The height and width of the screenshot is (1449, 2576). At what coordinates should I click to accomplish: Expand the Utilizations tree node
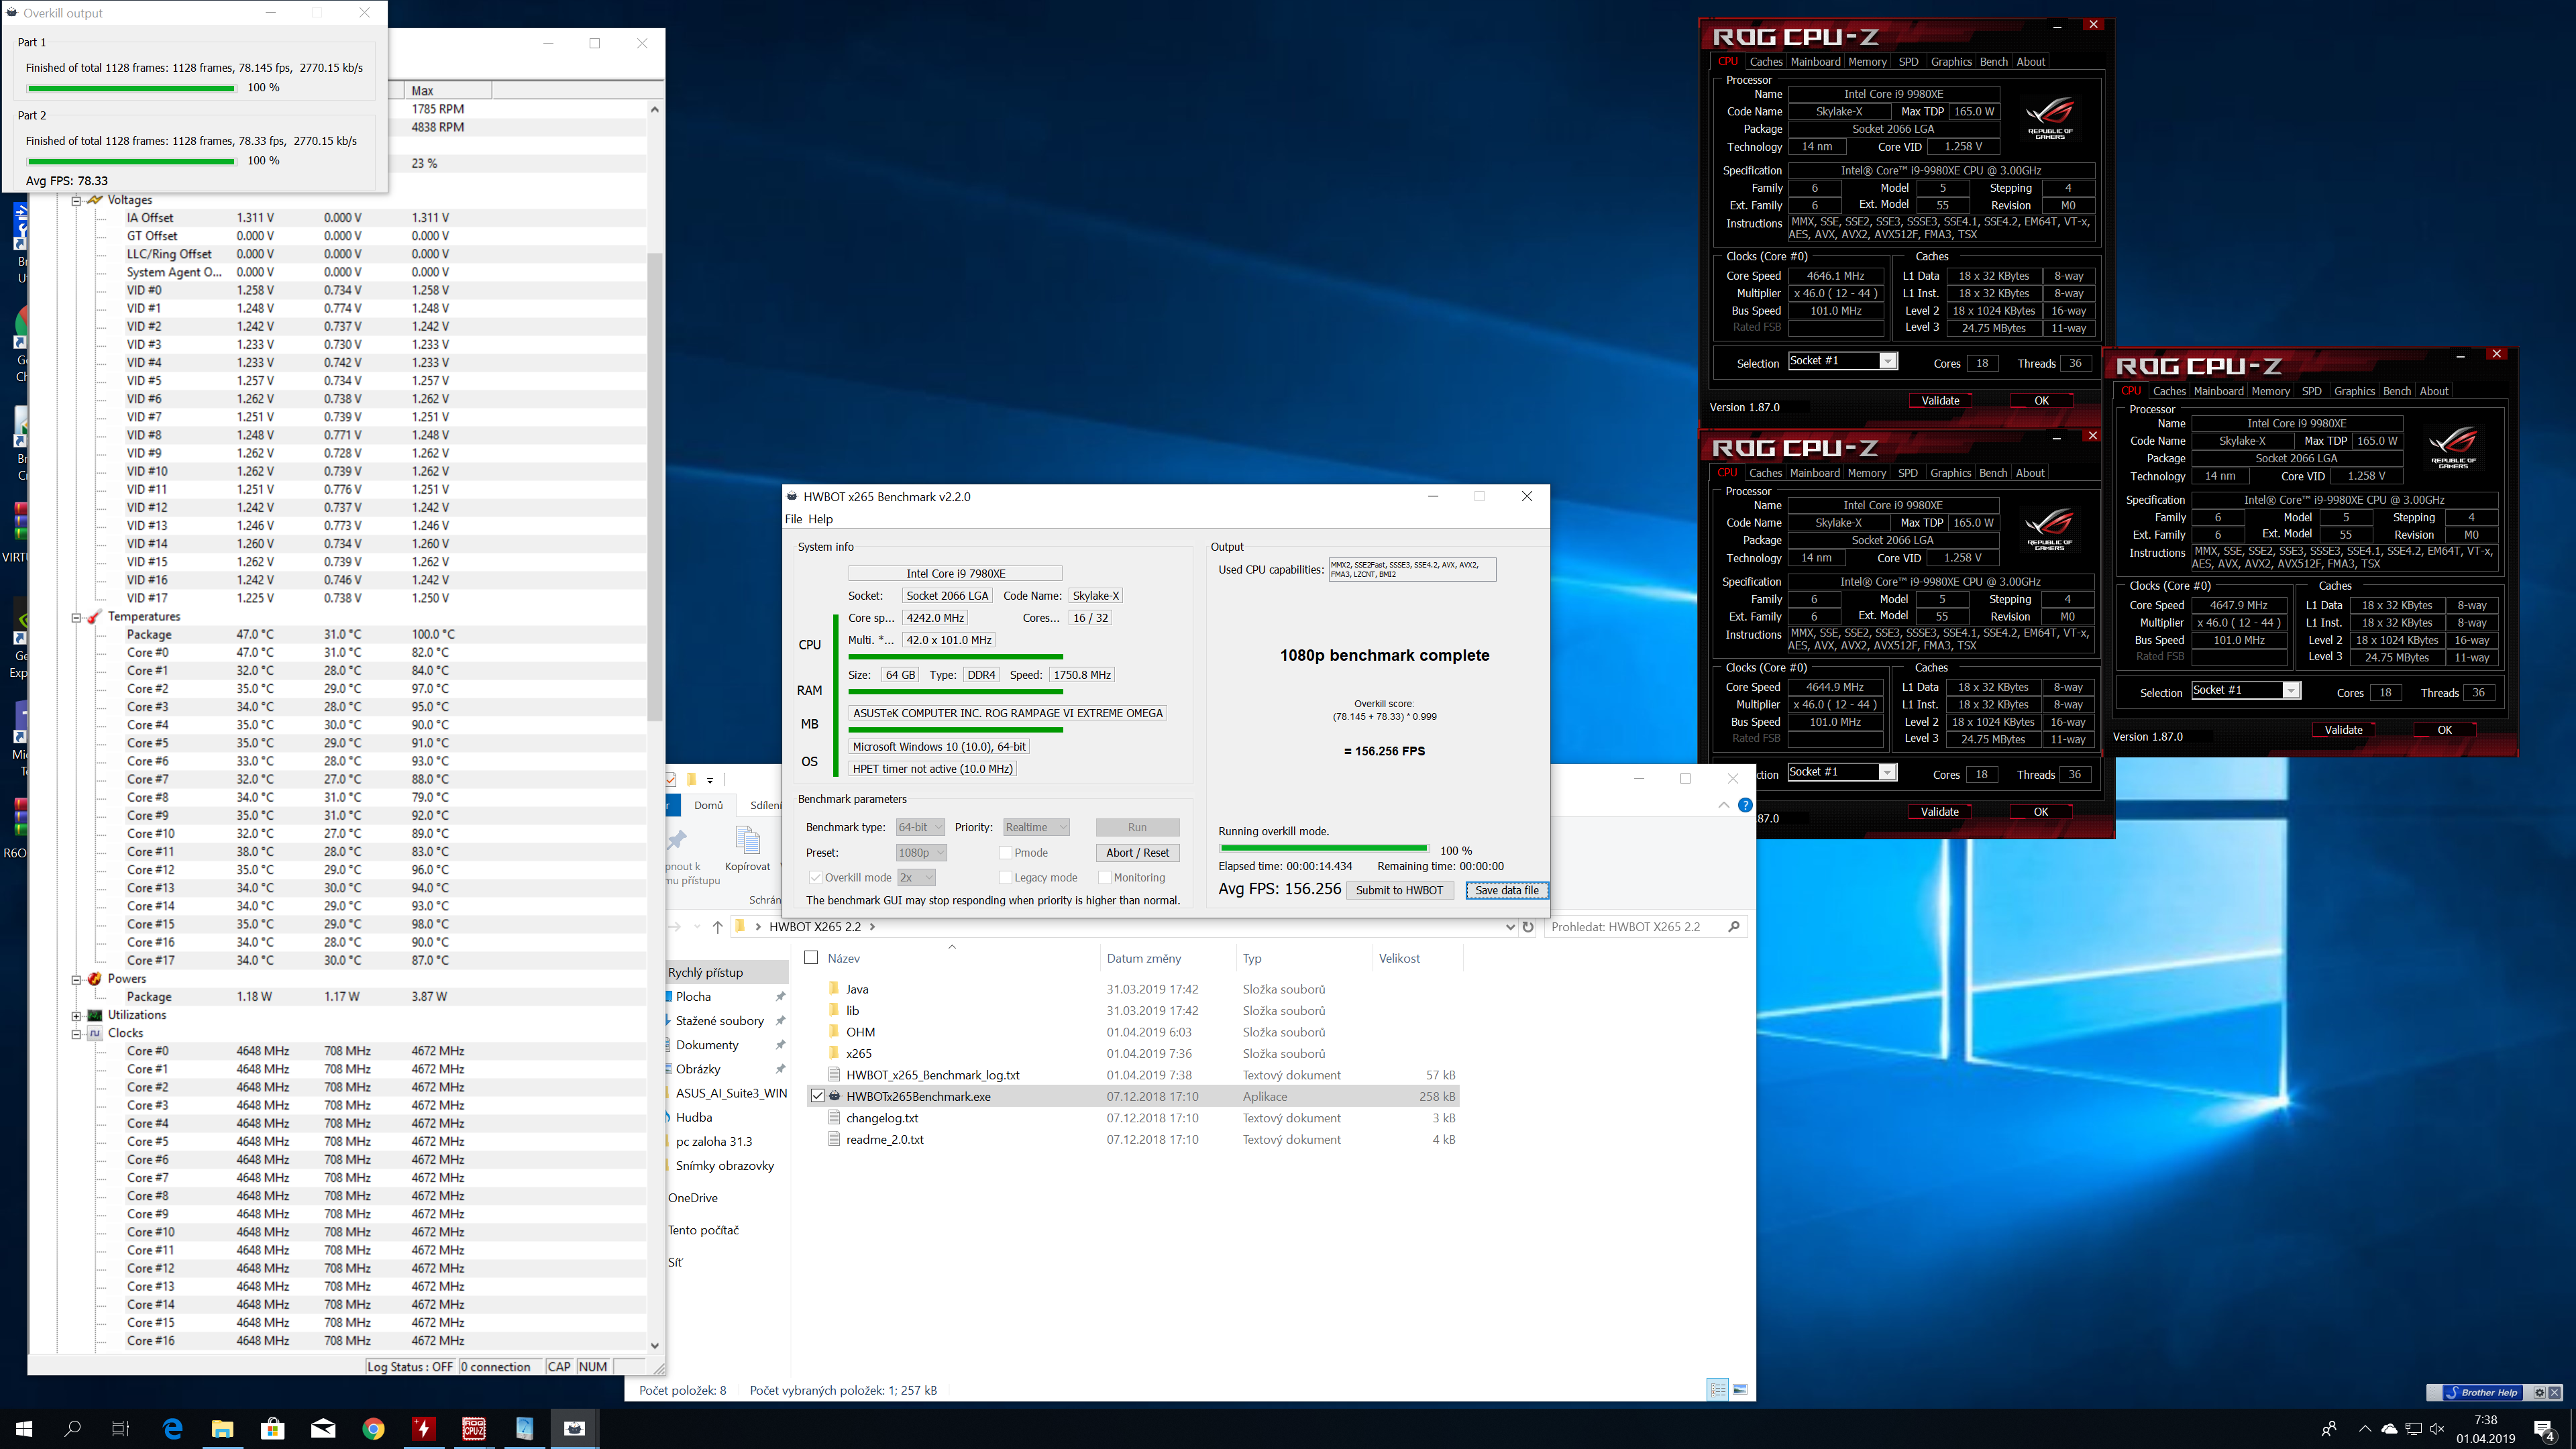[76, 1015]
